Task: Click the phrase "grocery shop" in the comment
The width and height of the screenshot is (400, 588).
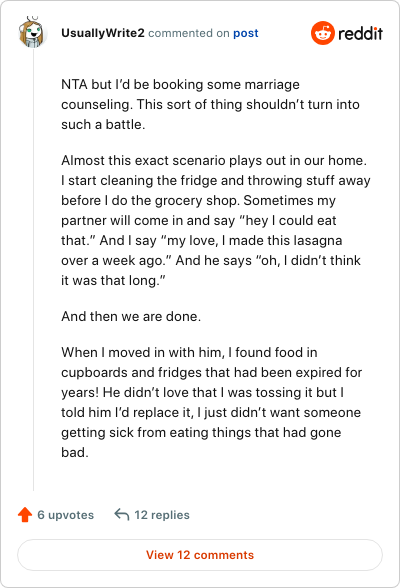Action: [x=197, y=201]
